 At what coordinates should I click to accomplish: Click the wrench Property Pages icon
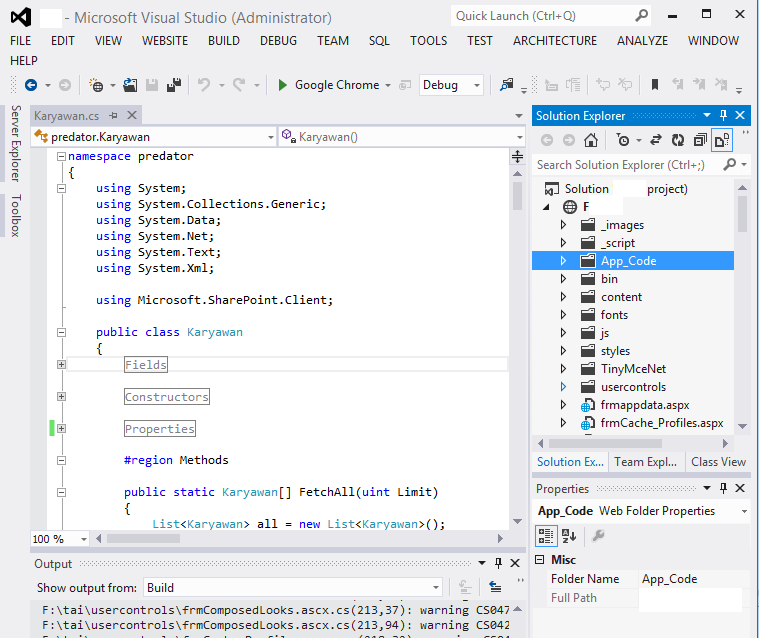598,536
